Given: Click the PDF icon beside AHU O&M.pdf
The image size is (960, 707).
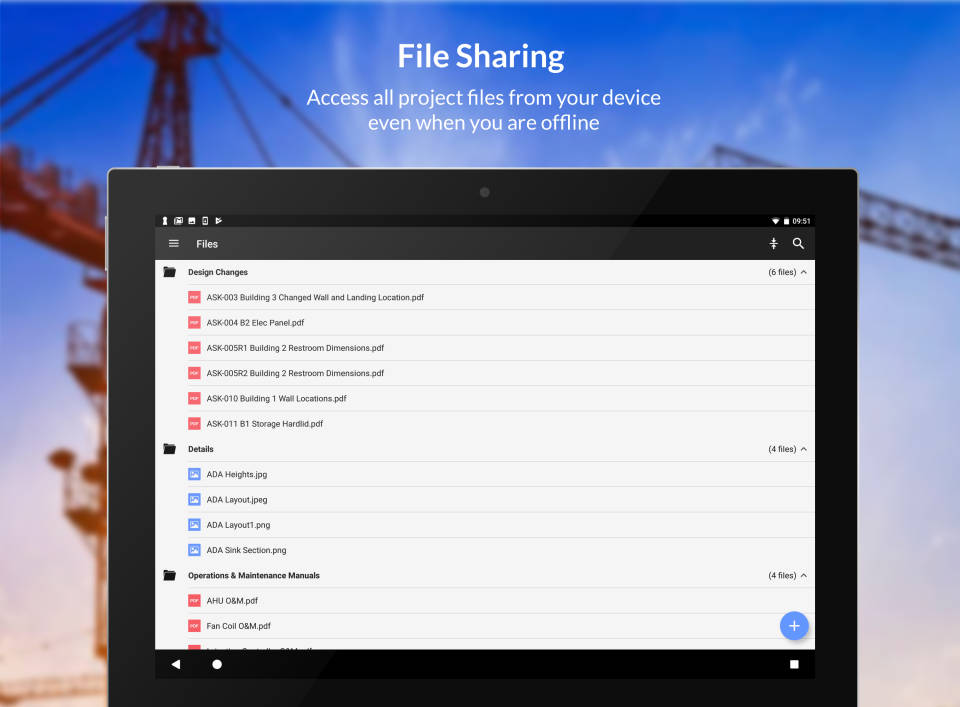Looking at the screenshot, I should [193, 600].
